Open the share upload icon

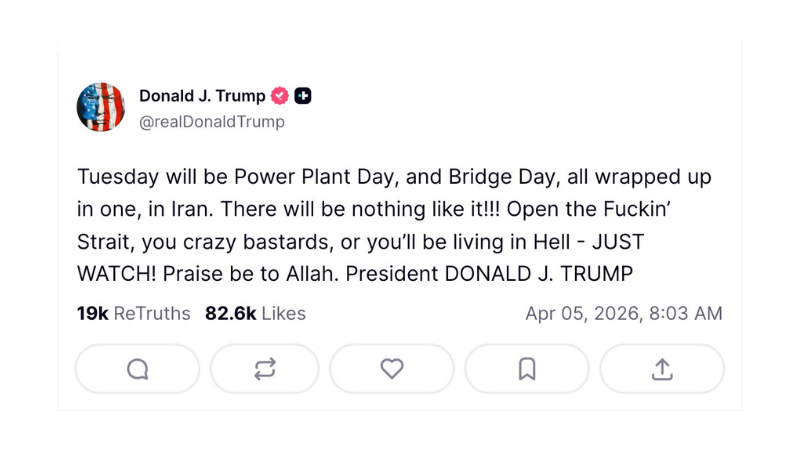tap(662, 369)
